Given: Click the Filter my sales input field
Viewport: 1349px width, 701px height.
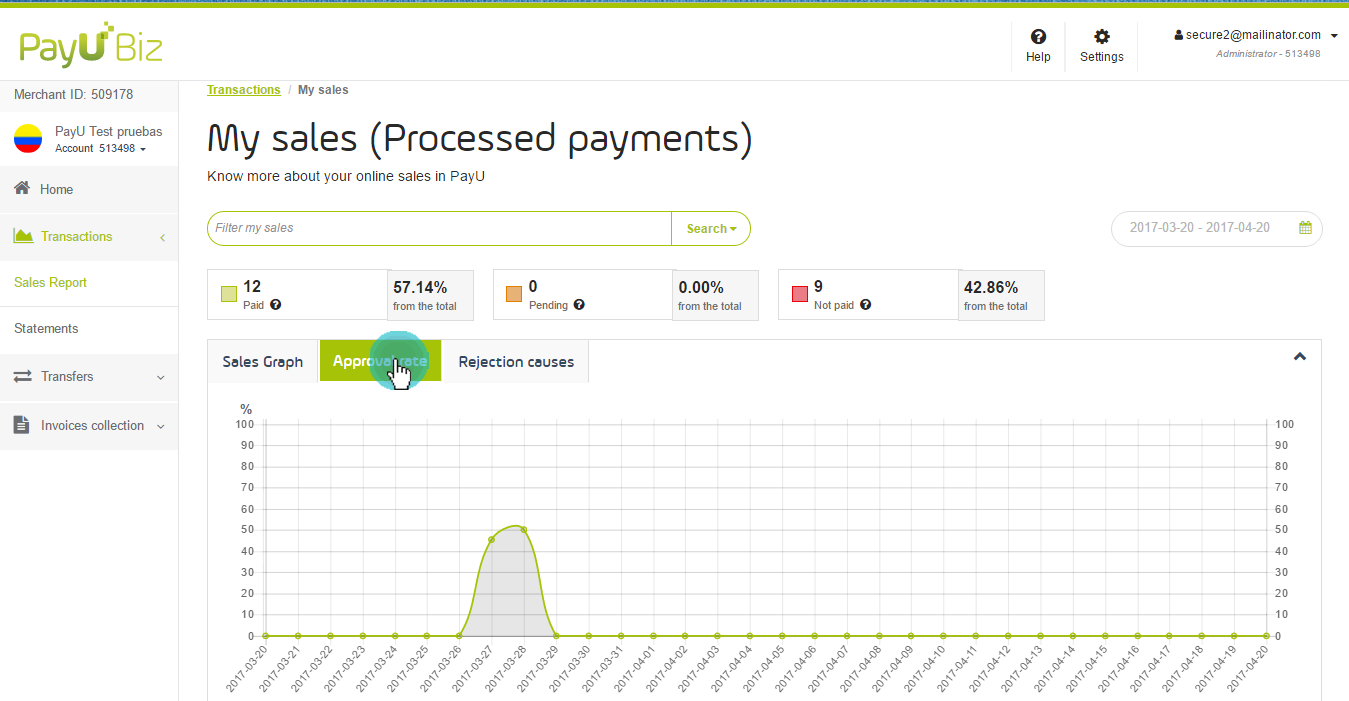Looking at the screenshot, I should [439, 228].
